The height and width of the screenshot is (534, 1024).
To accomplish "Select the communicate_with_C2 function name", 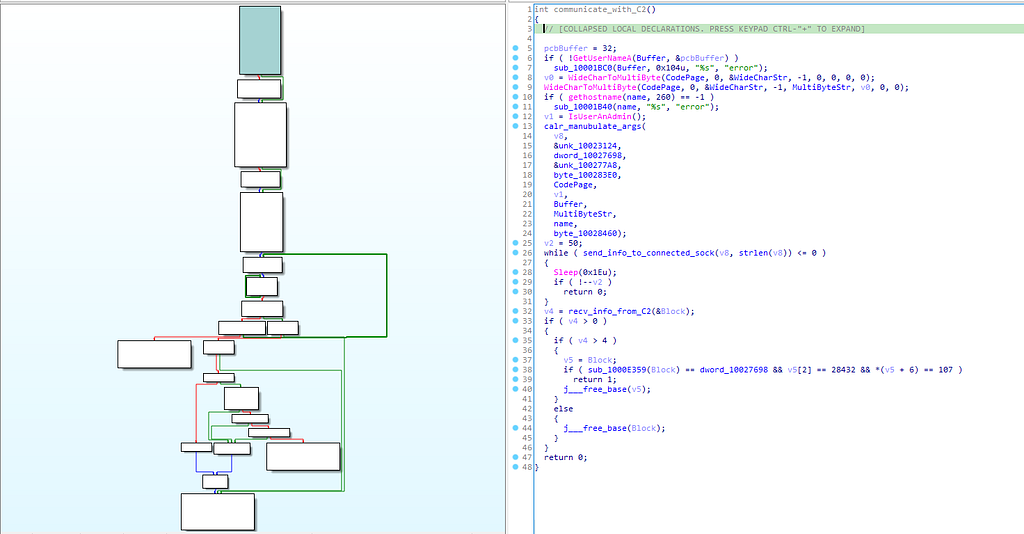I will click(x=600, y=10).
